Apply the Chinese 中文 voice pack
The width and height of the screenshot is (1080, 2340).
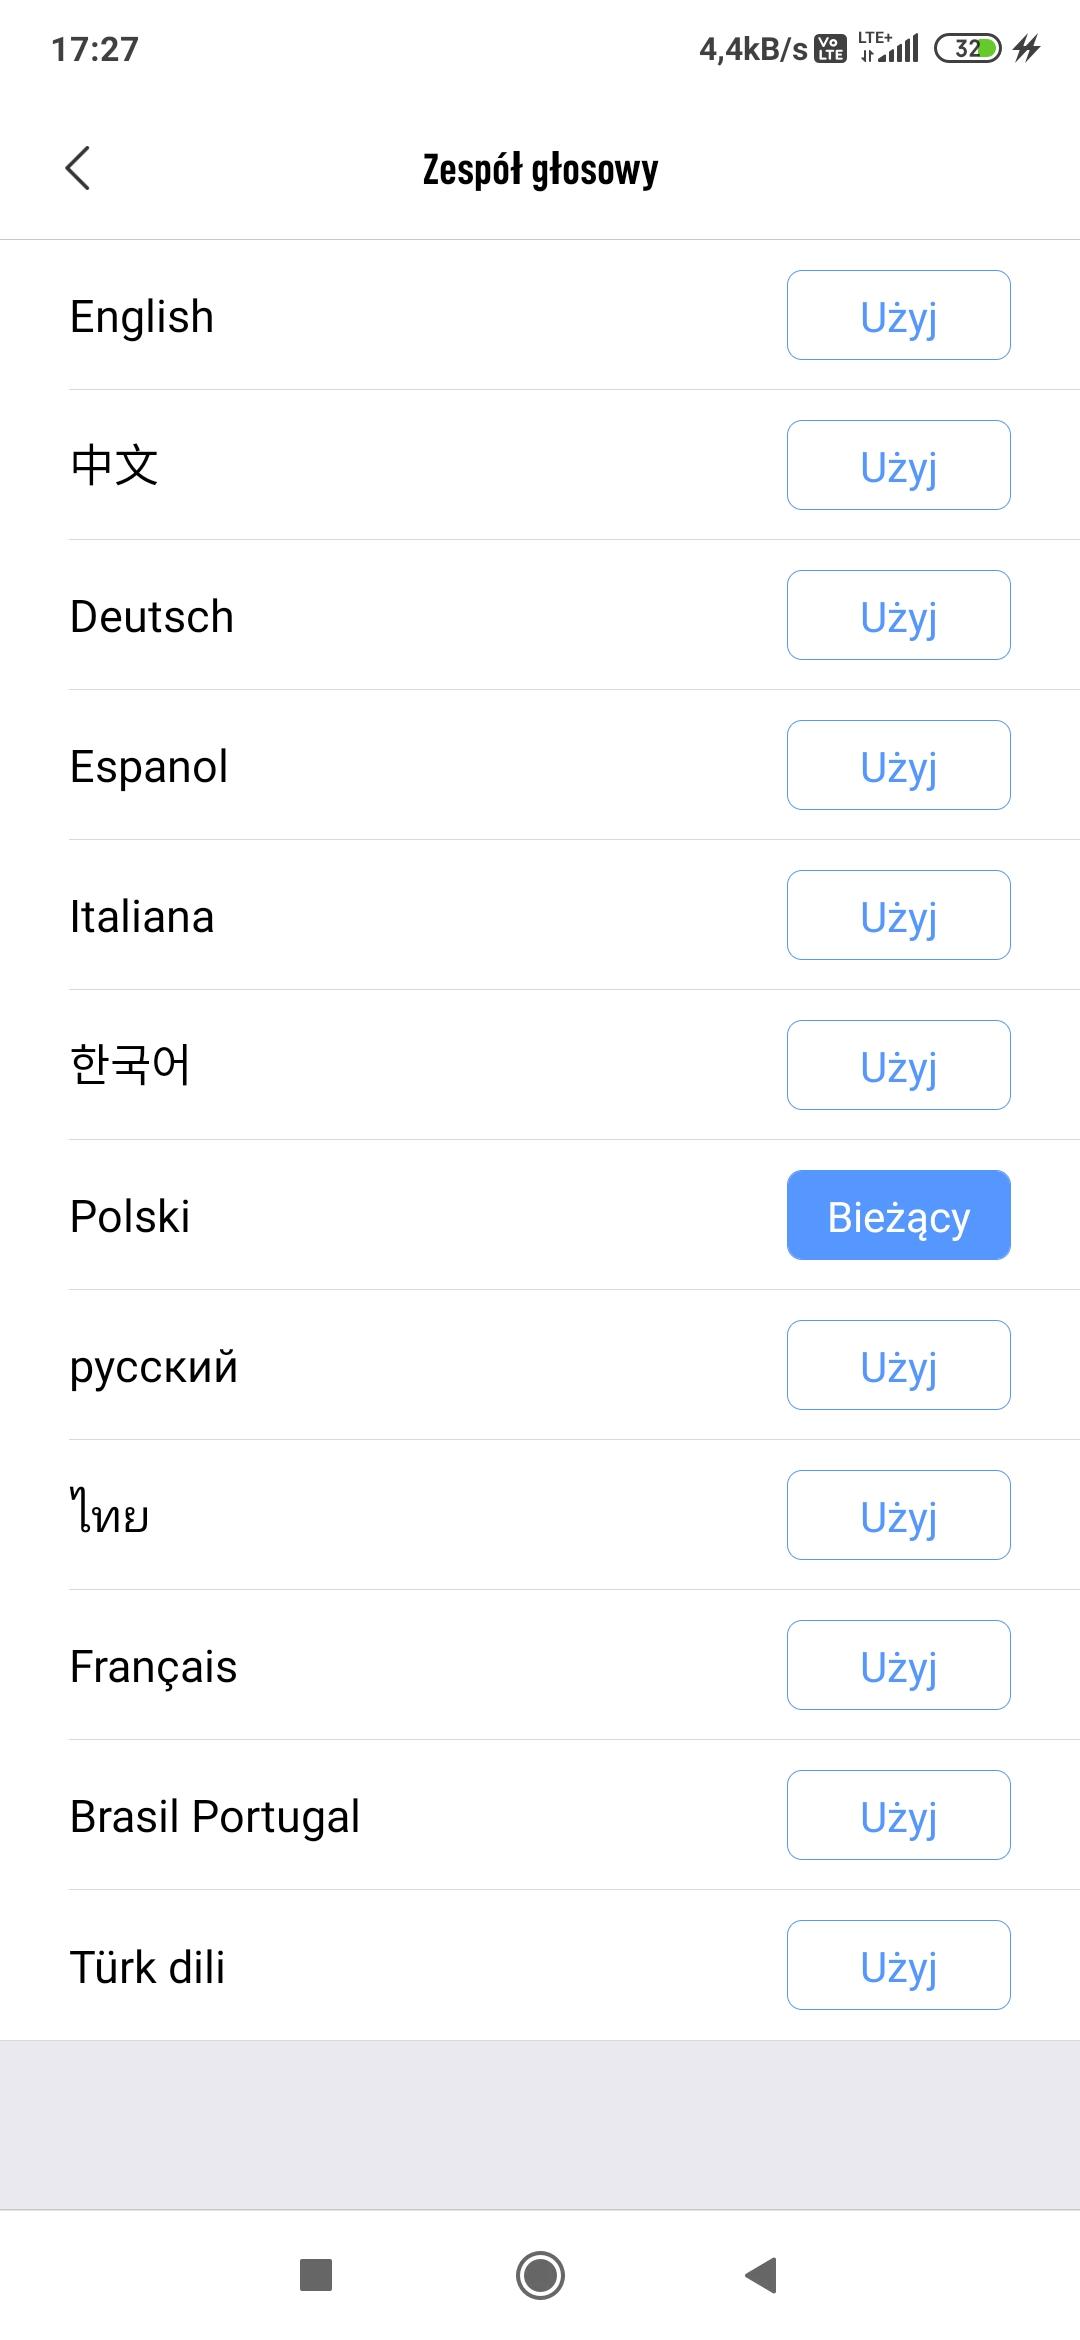click(898, 466)
